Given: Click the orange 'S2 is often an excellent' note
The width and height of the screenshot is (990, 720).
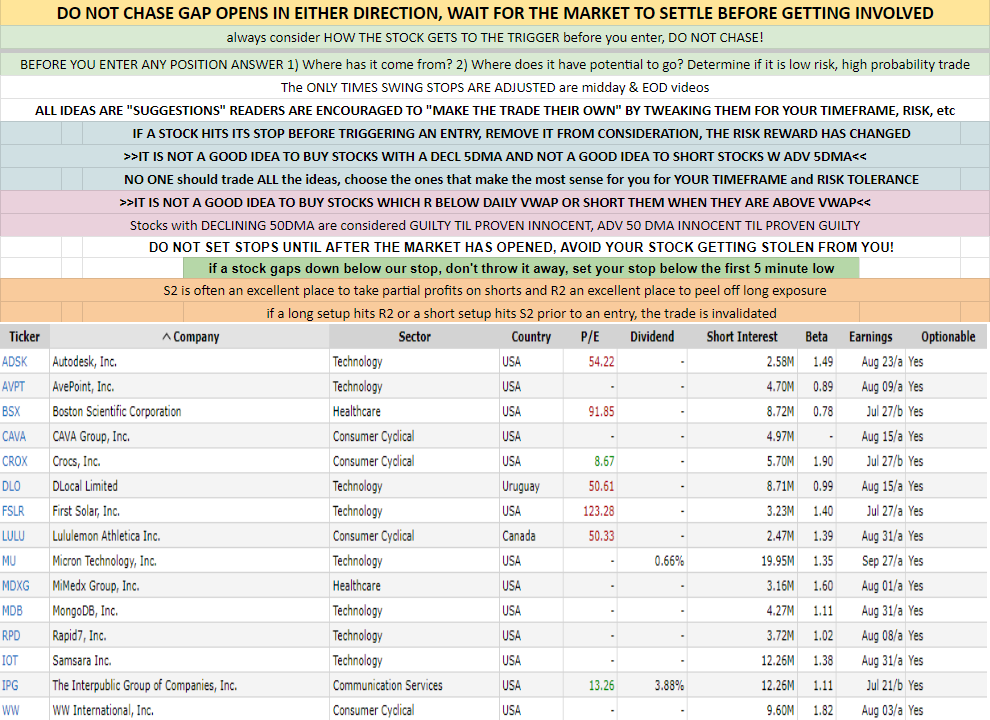Looking at the screenshot, I should (x=495, y=291).
